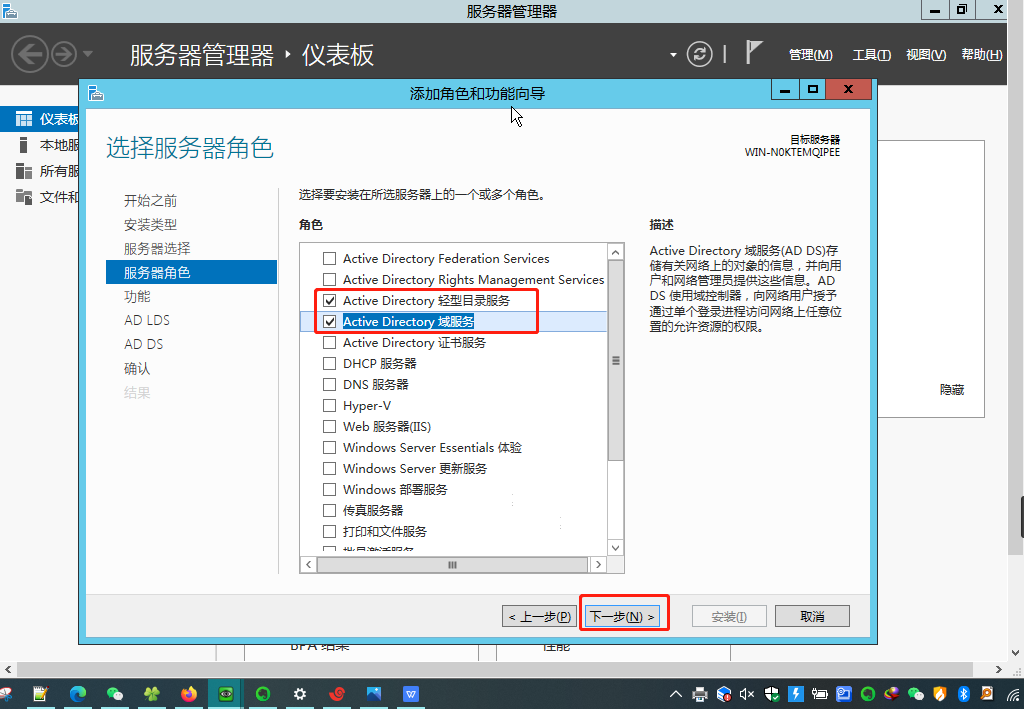Open Firefox from the taskbar
This screenshot has width=1024, height=709.
189,694
